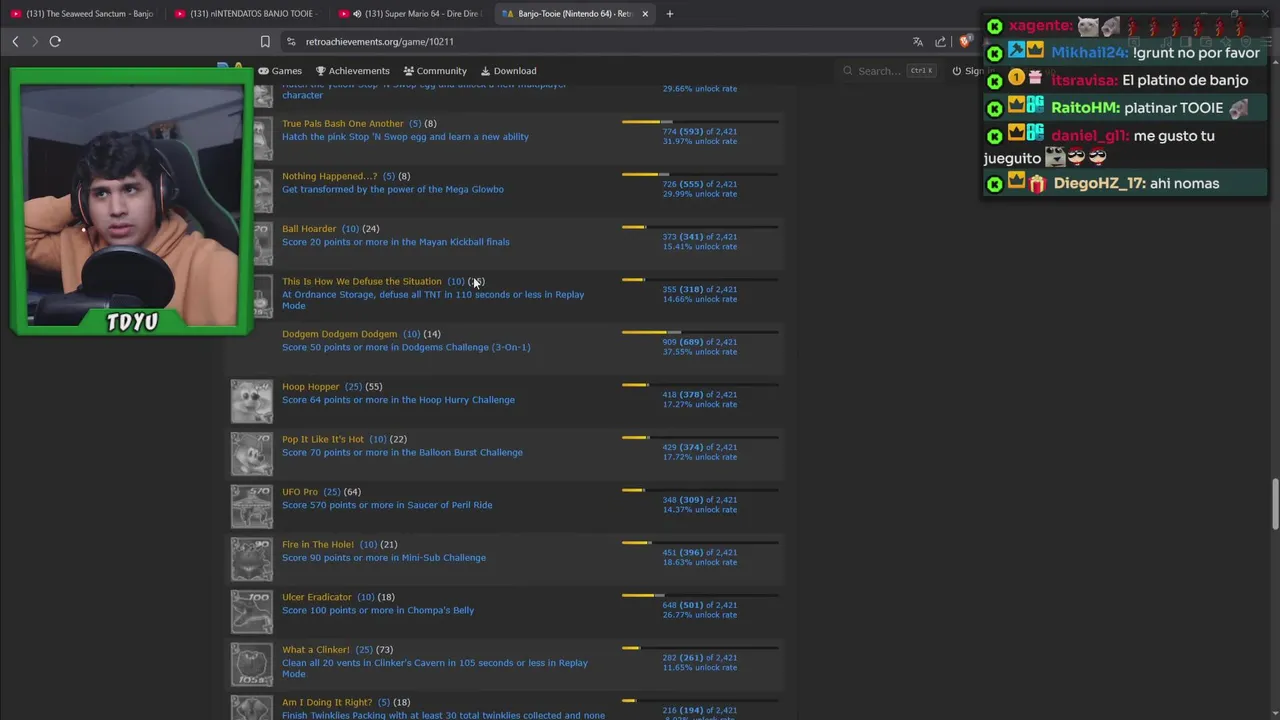Image resolution: width=1280 pixels, height=720 pixels.
Task: Close the Banjo-Tooie RetroAchievements tab
Action: pos(645,14)
